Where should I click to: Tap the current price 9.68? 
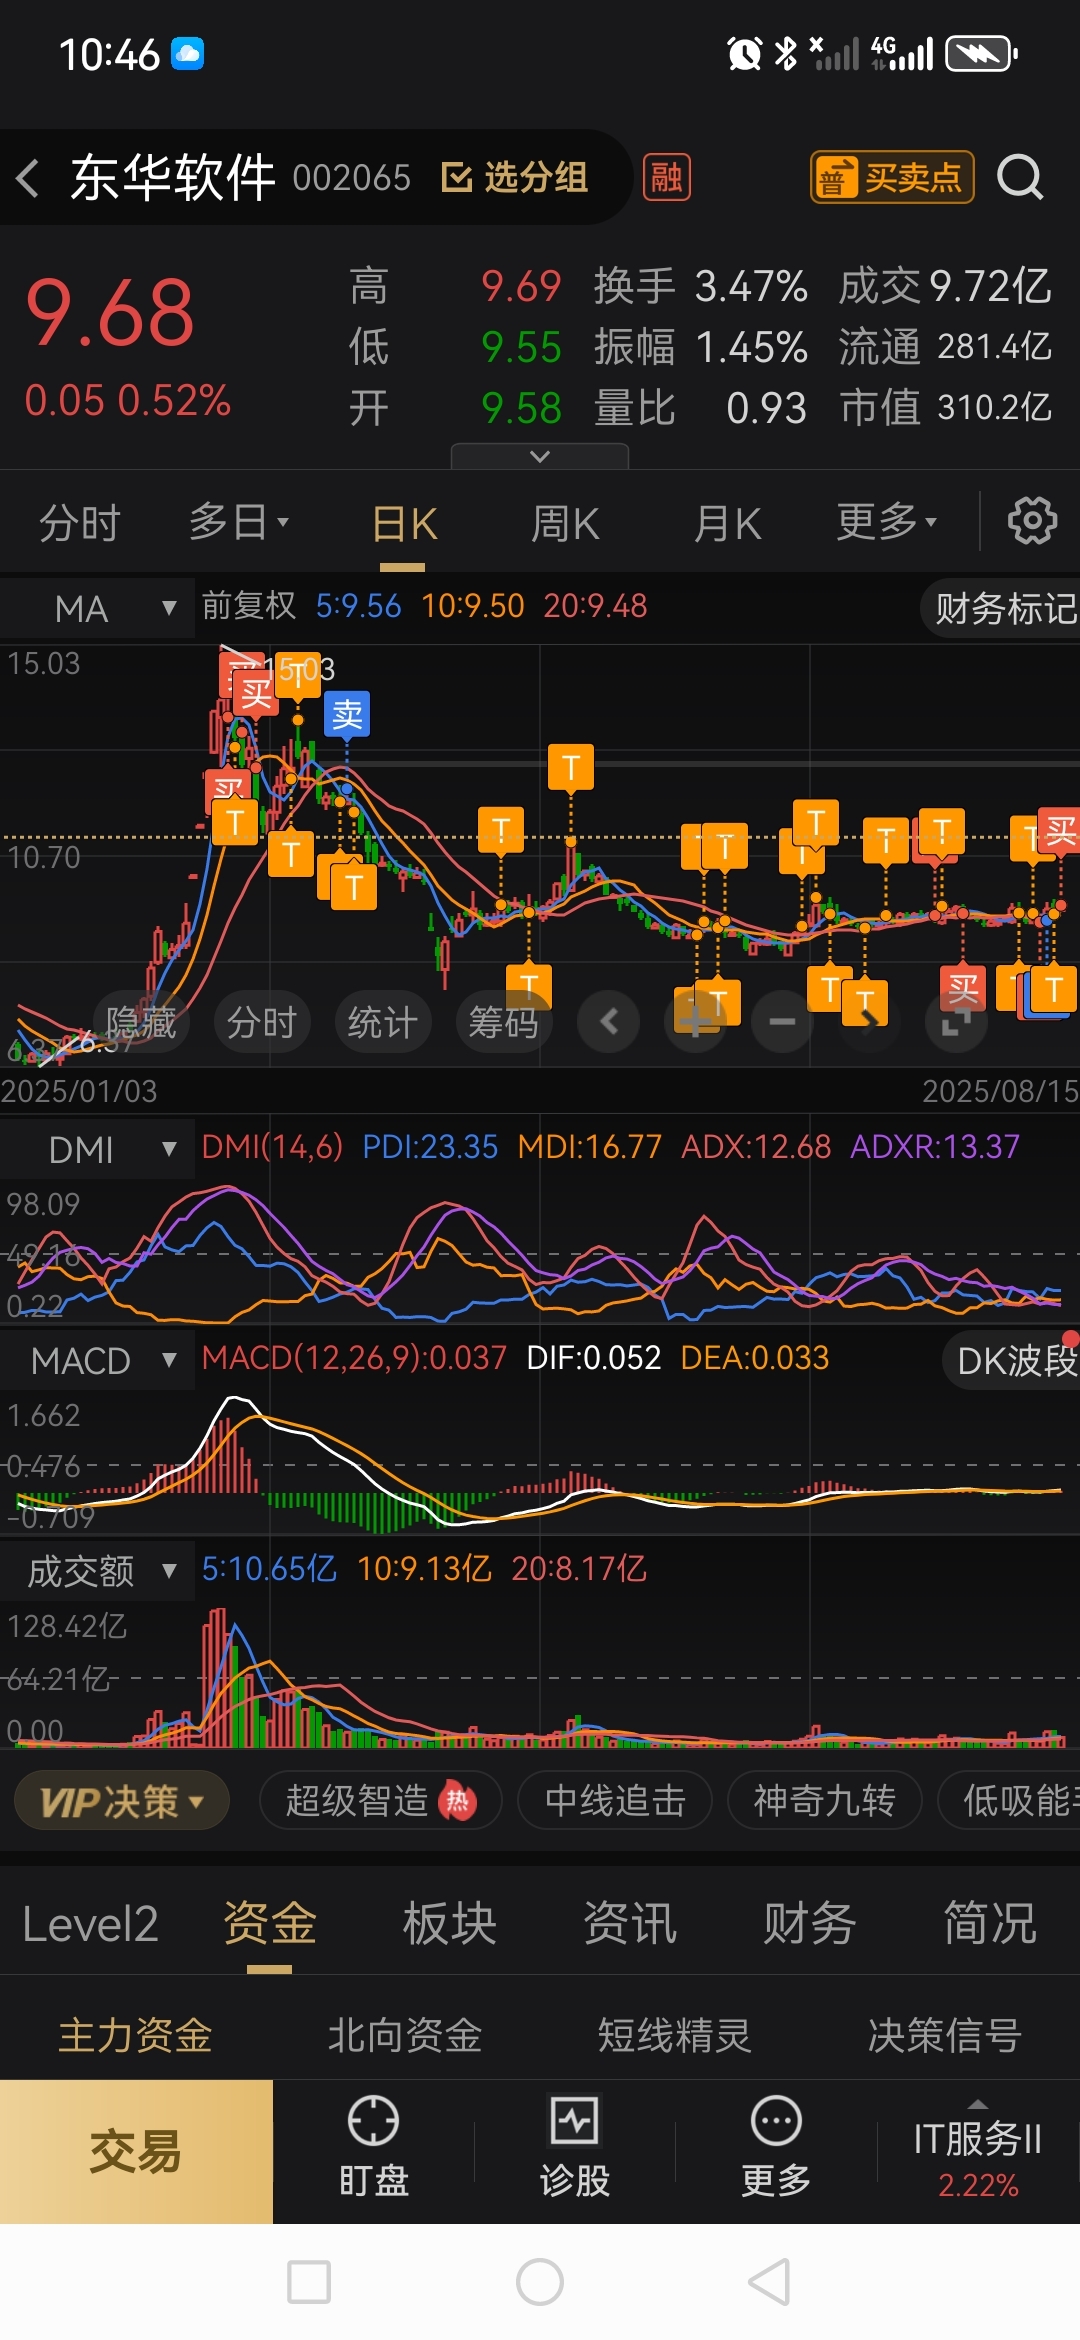click(x=110, y=313)
